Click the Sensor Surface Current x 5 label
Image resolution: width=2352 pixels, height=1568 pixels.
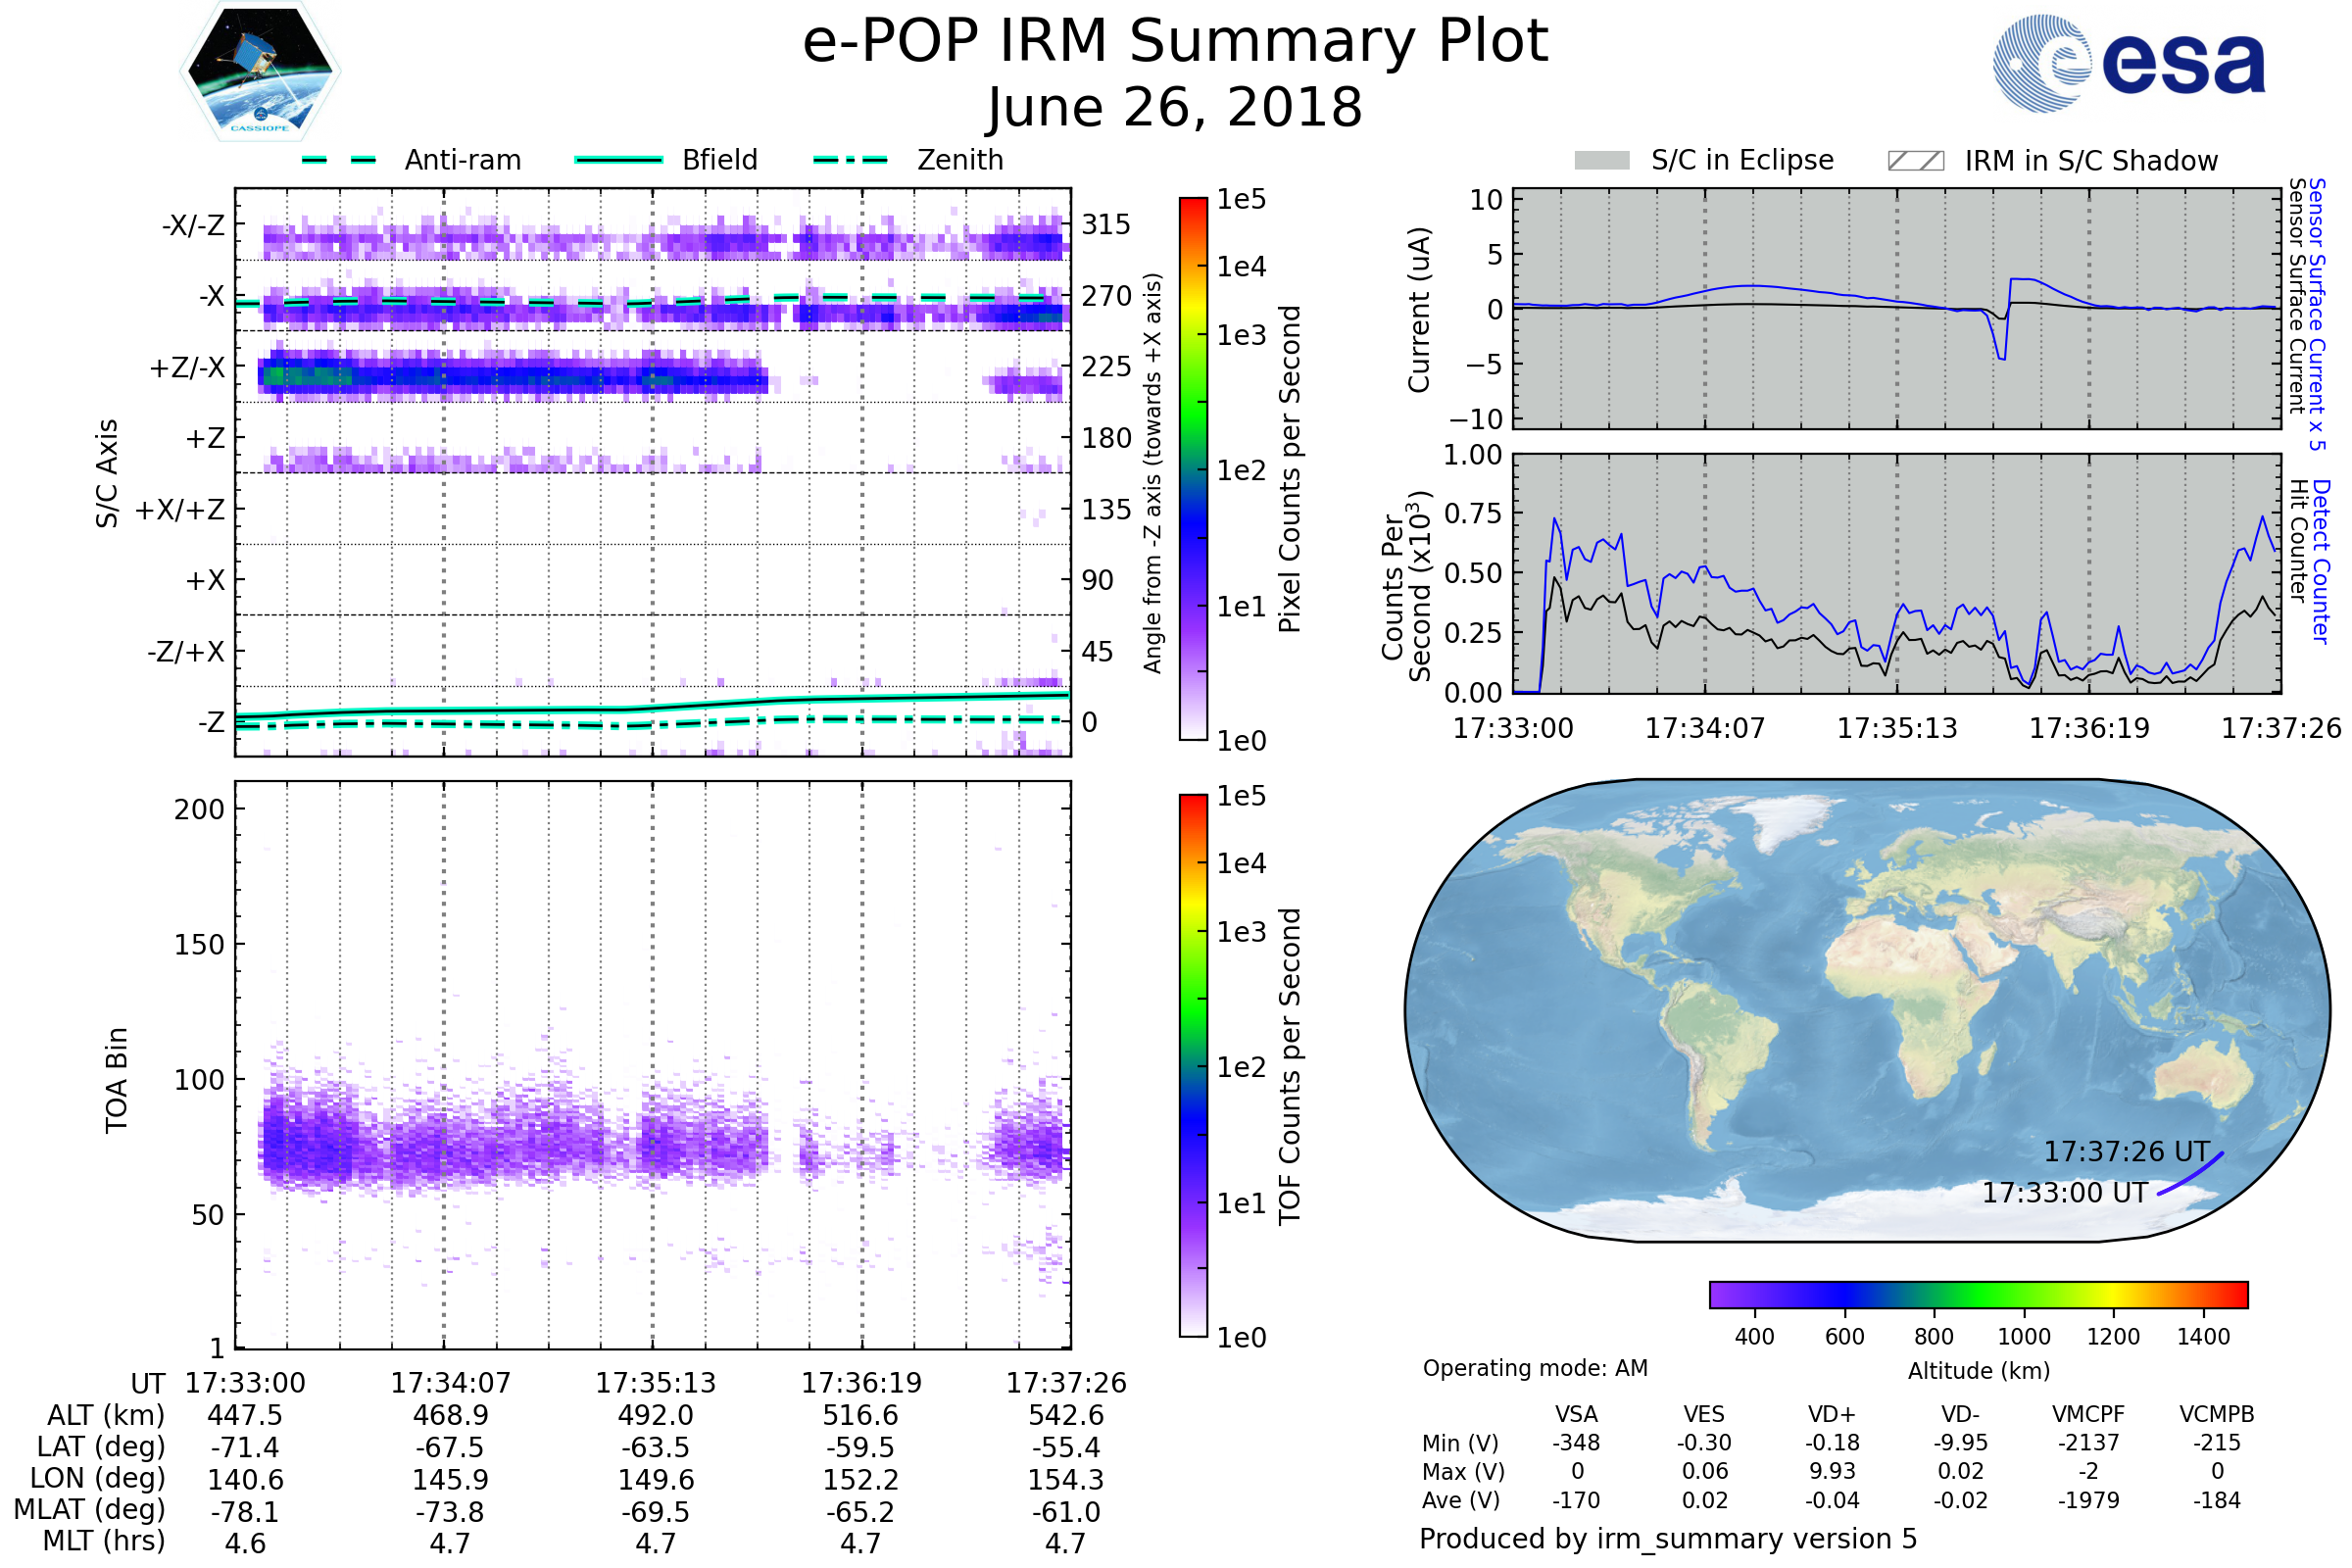coord(2316,314)
